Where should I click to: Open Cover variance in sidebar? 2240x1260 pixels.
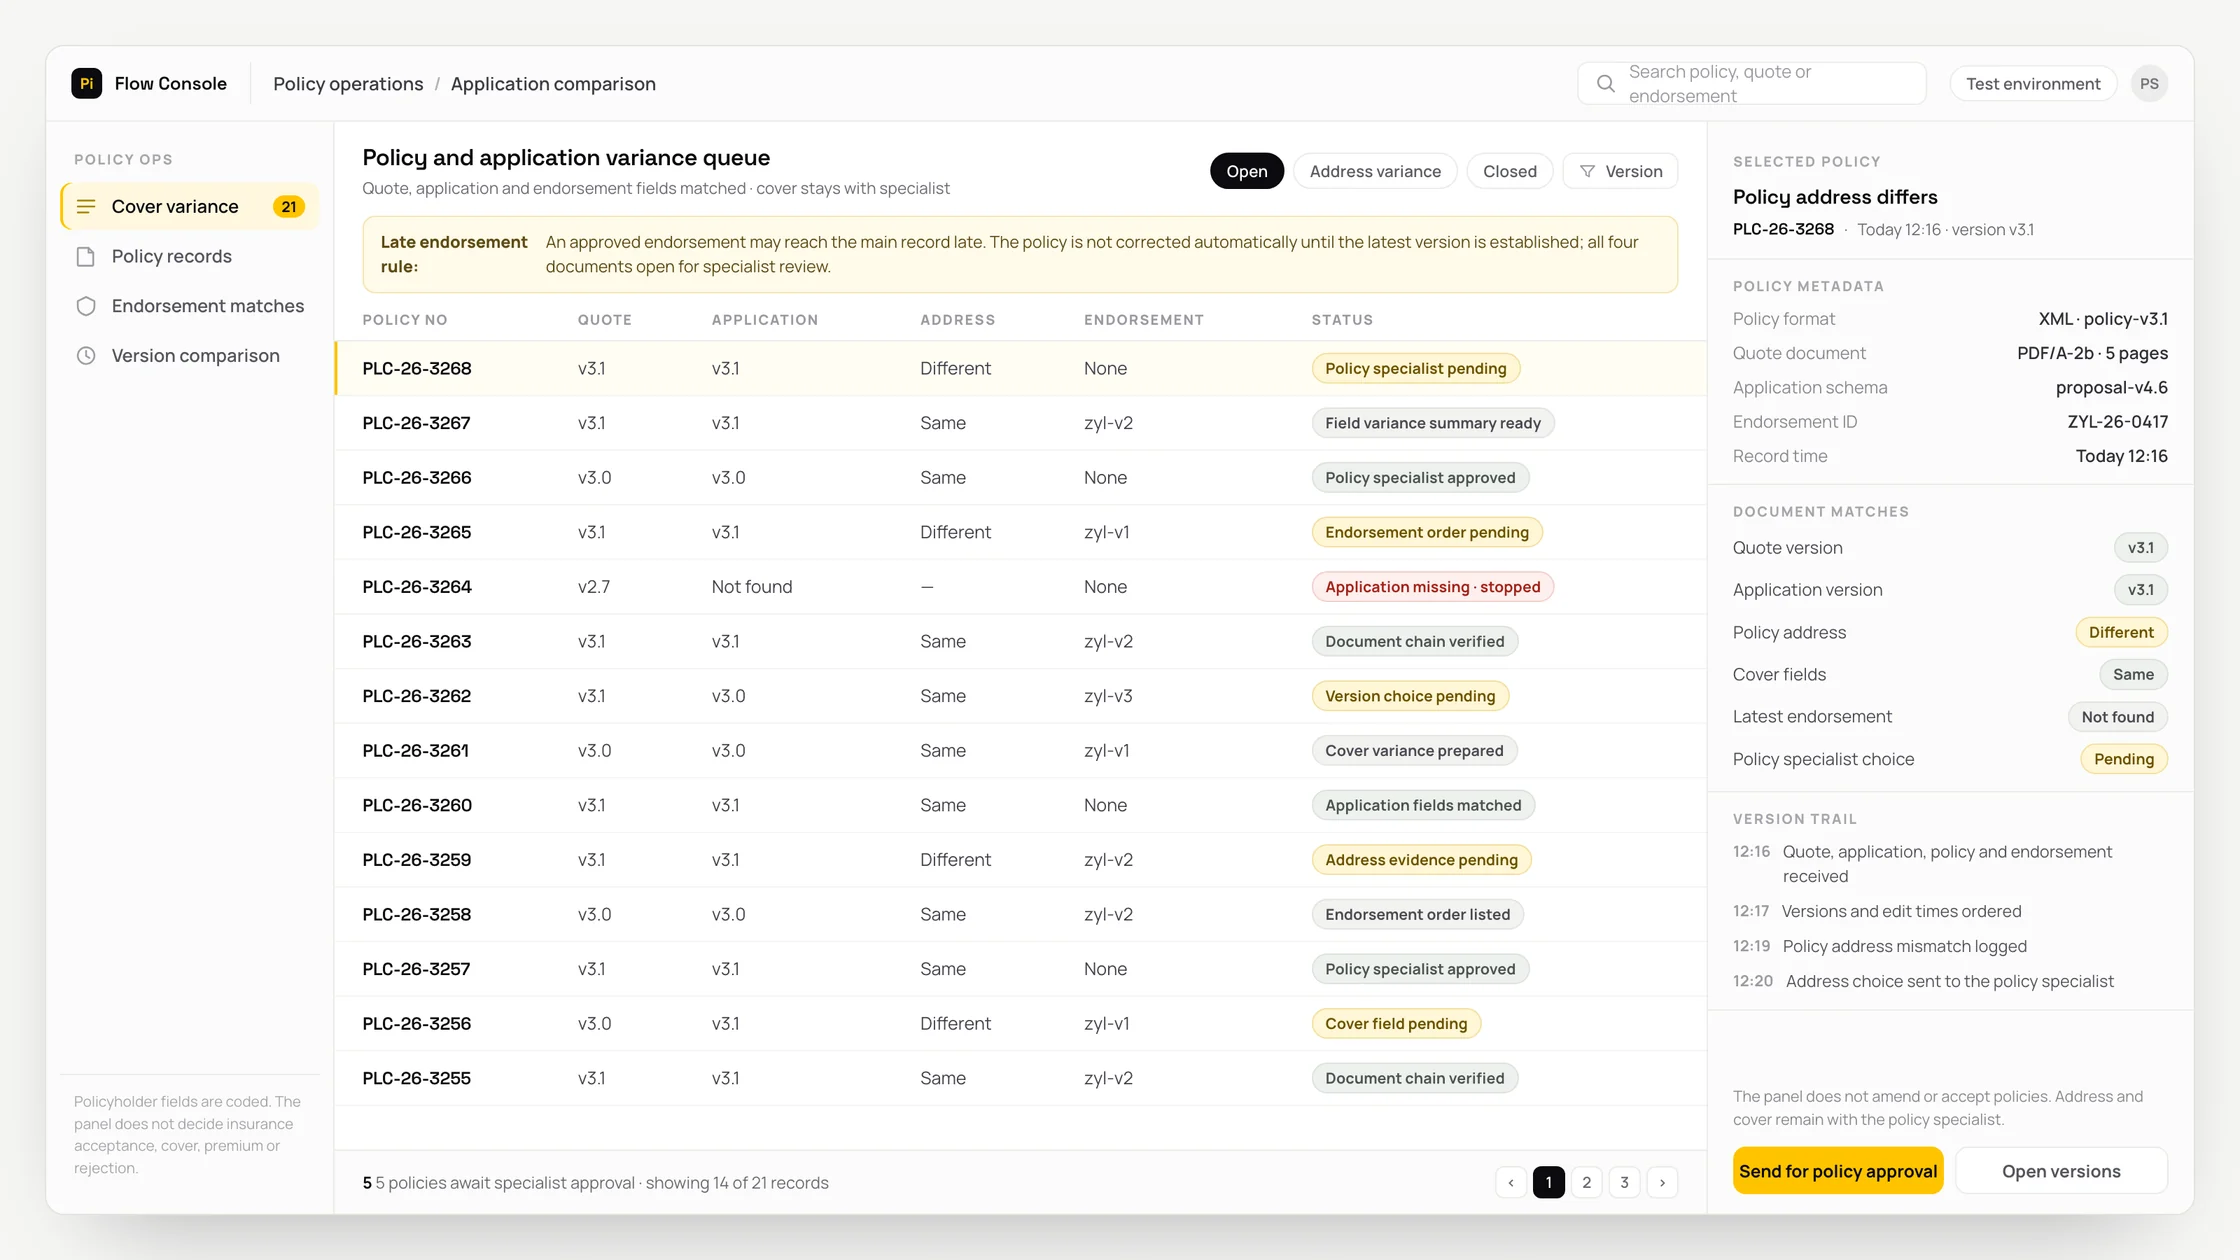click(190, 207)
